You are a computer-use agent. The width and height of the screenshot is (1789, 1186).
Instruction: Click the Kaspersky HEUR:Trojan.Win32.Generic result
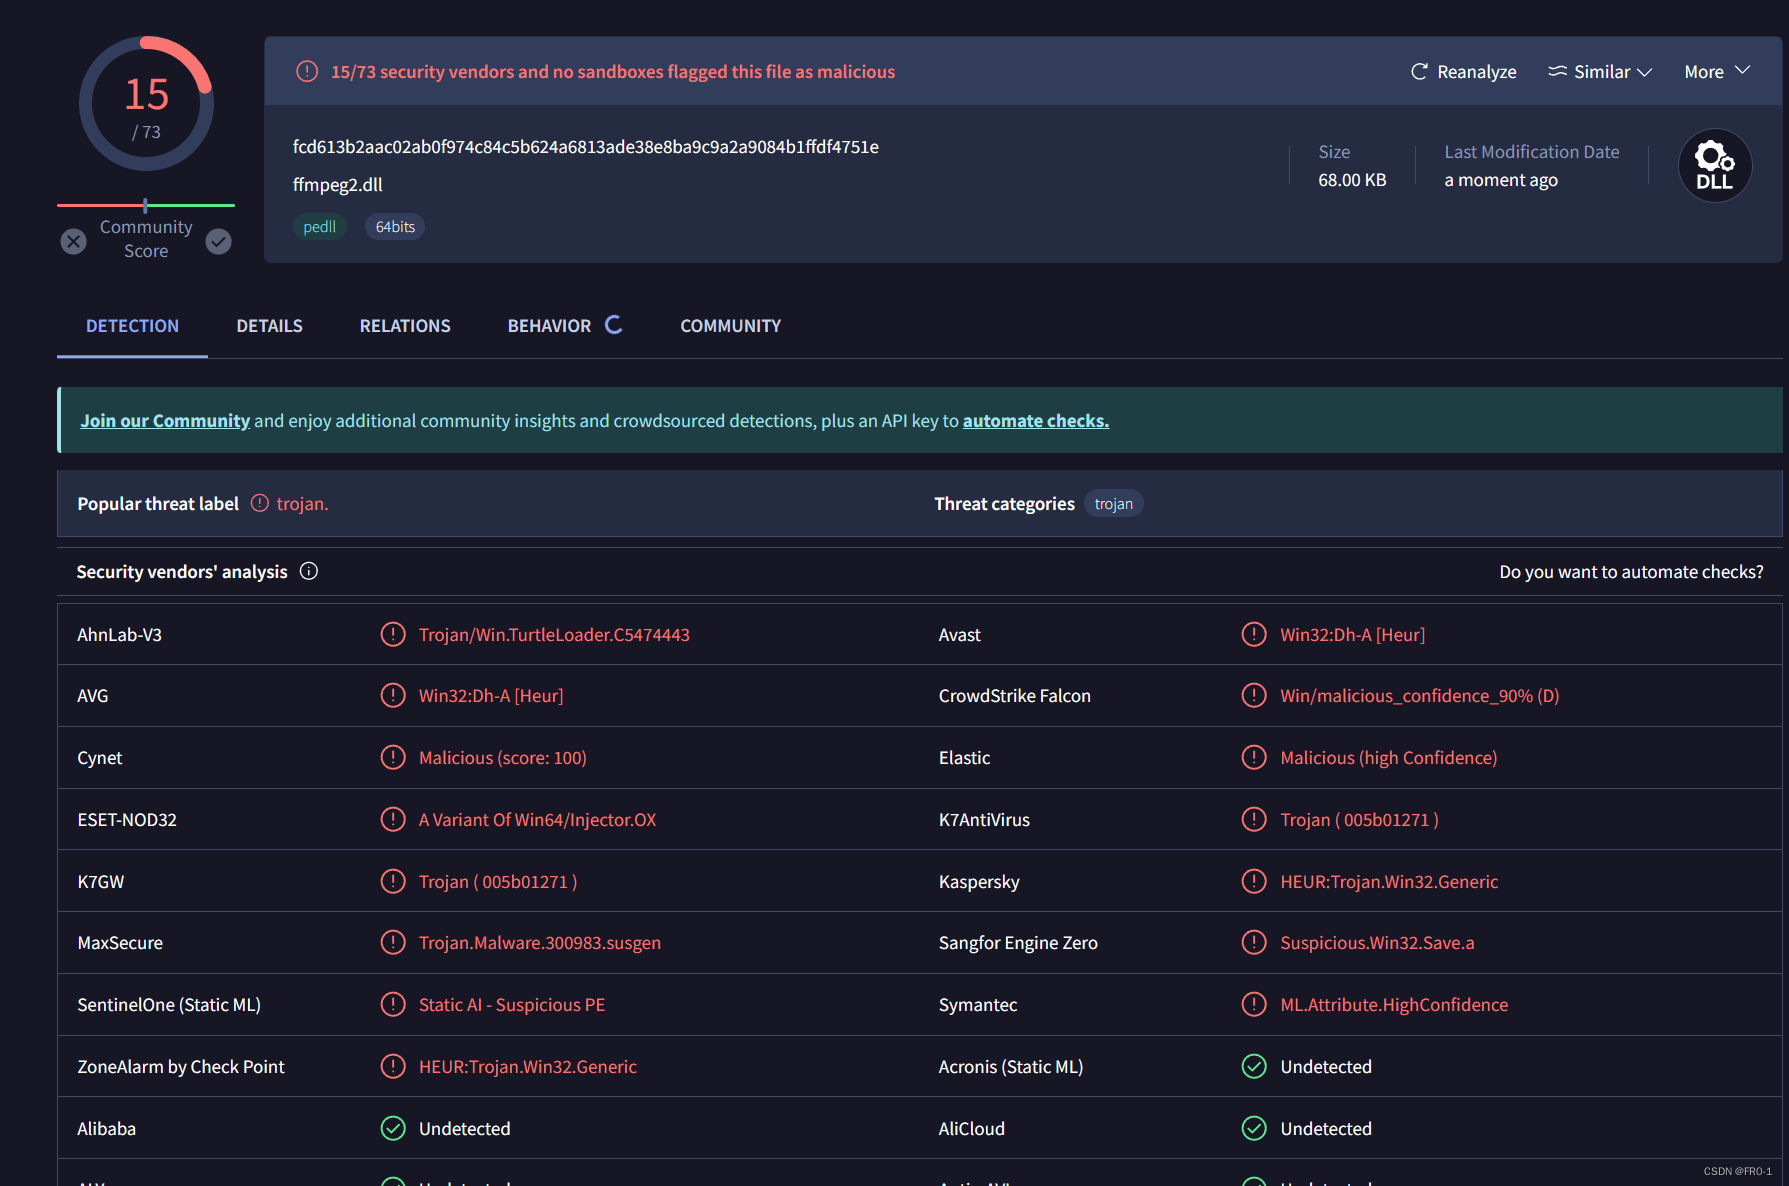click(x=1389, y=882)
